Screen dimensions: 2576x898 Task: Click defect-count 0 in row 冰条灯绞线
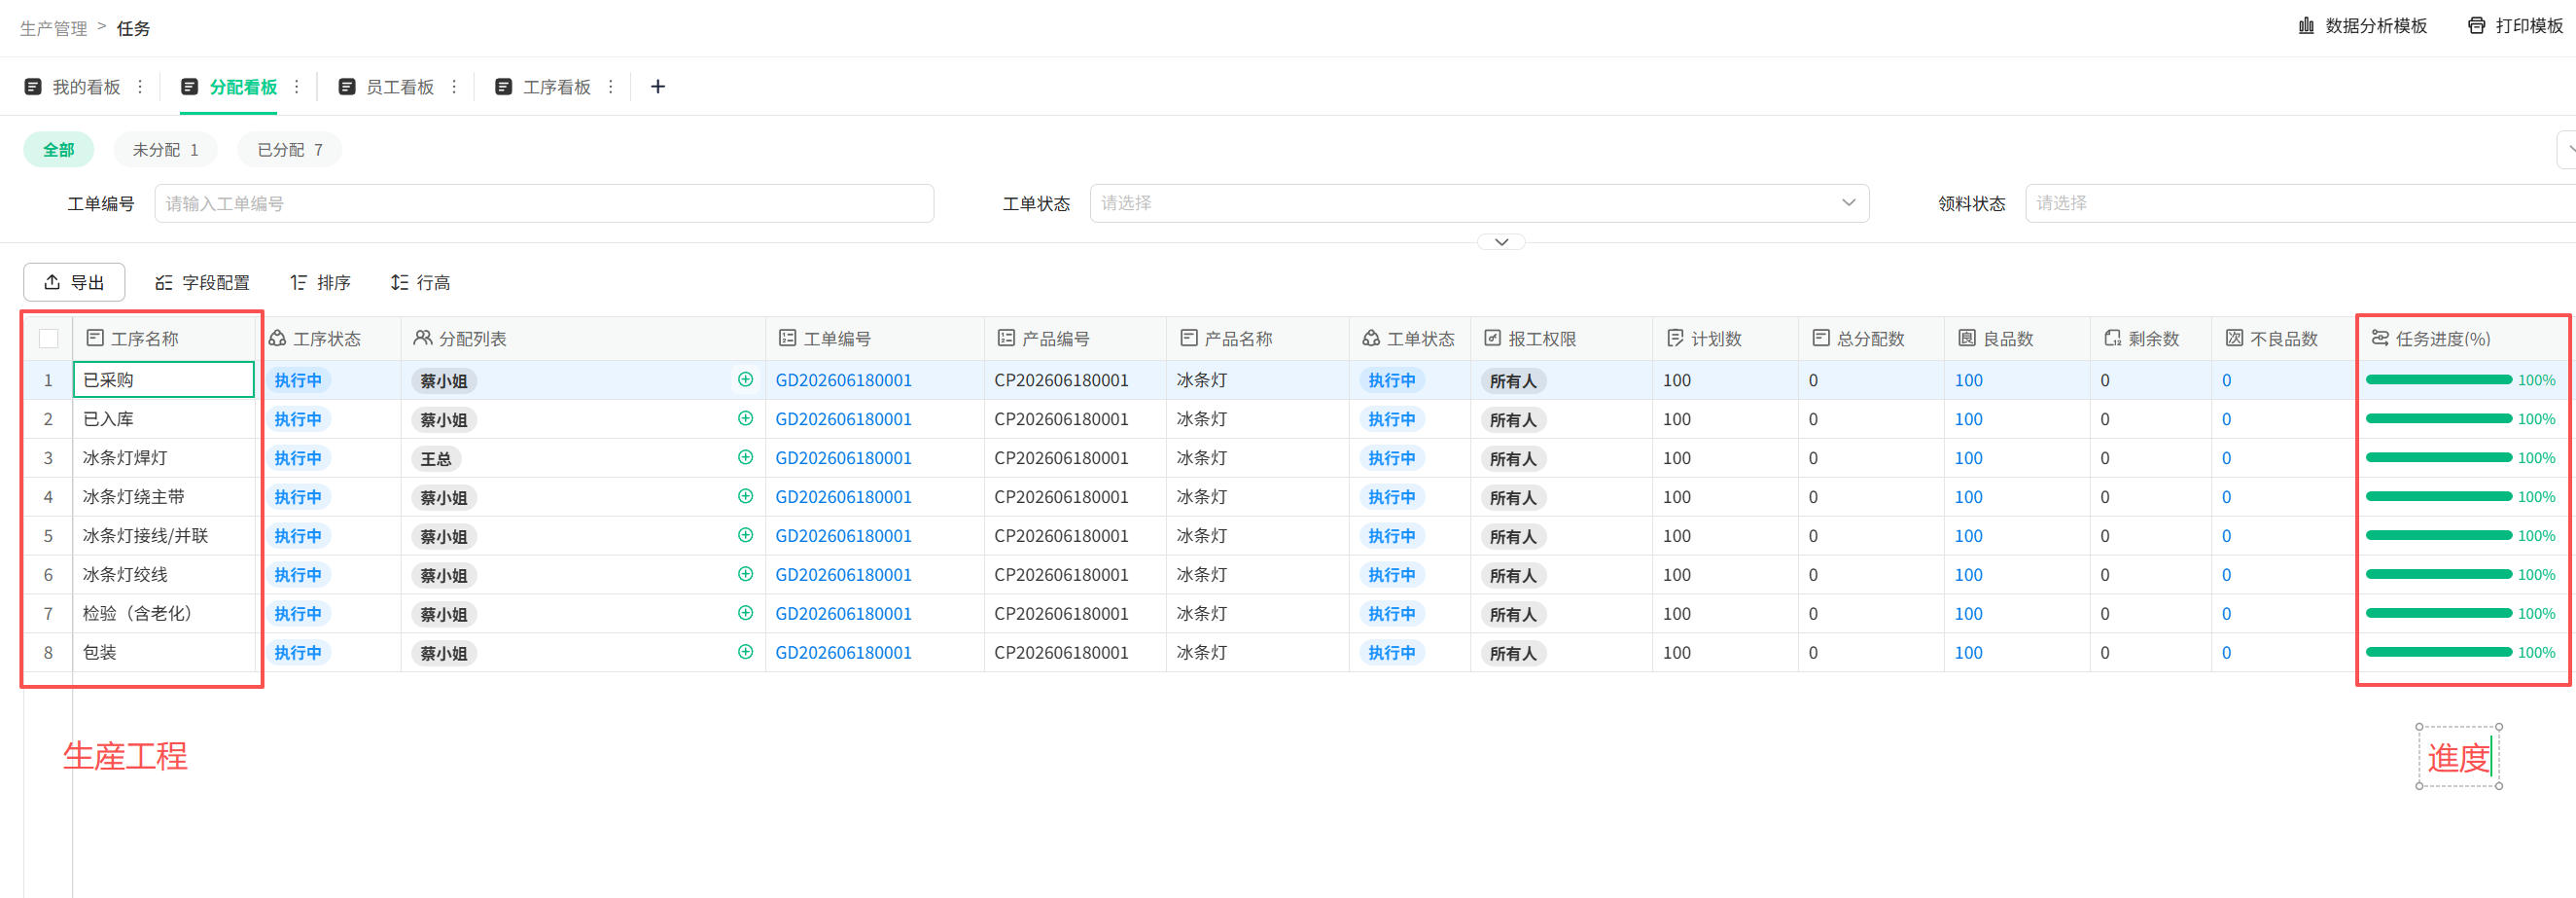[2226, 575]
